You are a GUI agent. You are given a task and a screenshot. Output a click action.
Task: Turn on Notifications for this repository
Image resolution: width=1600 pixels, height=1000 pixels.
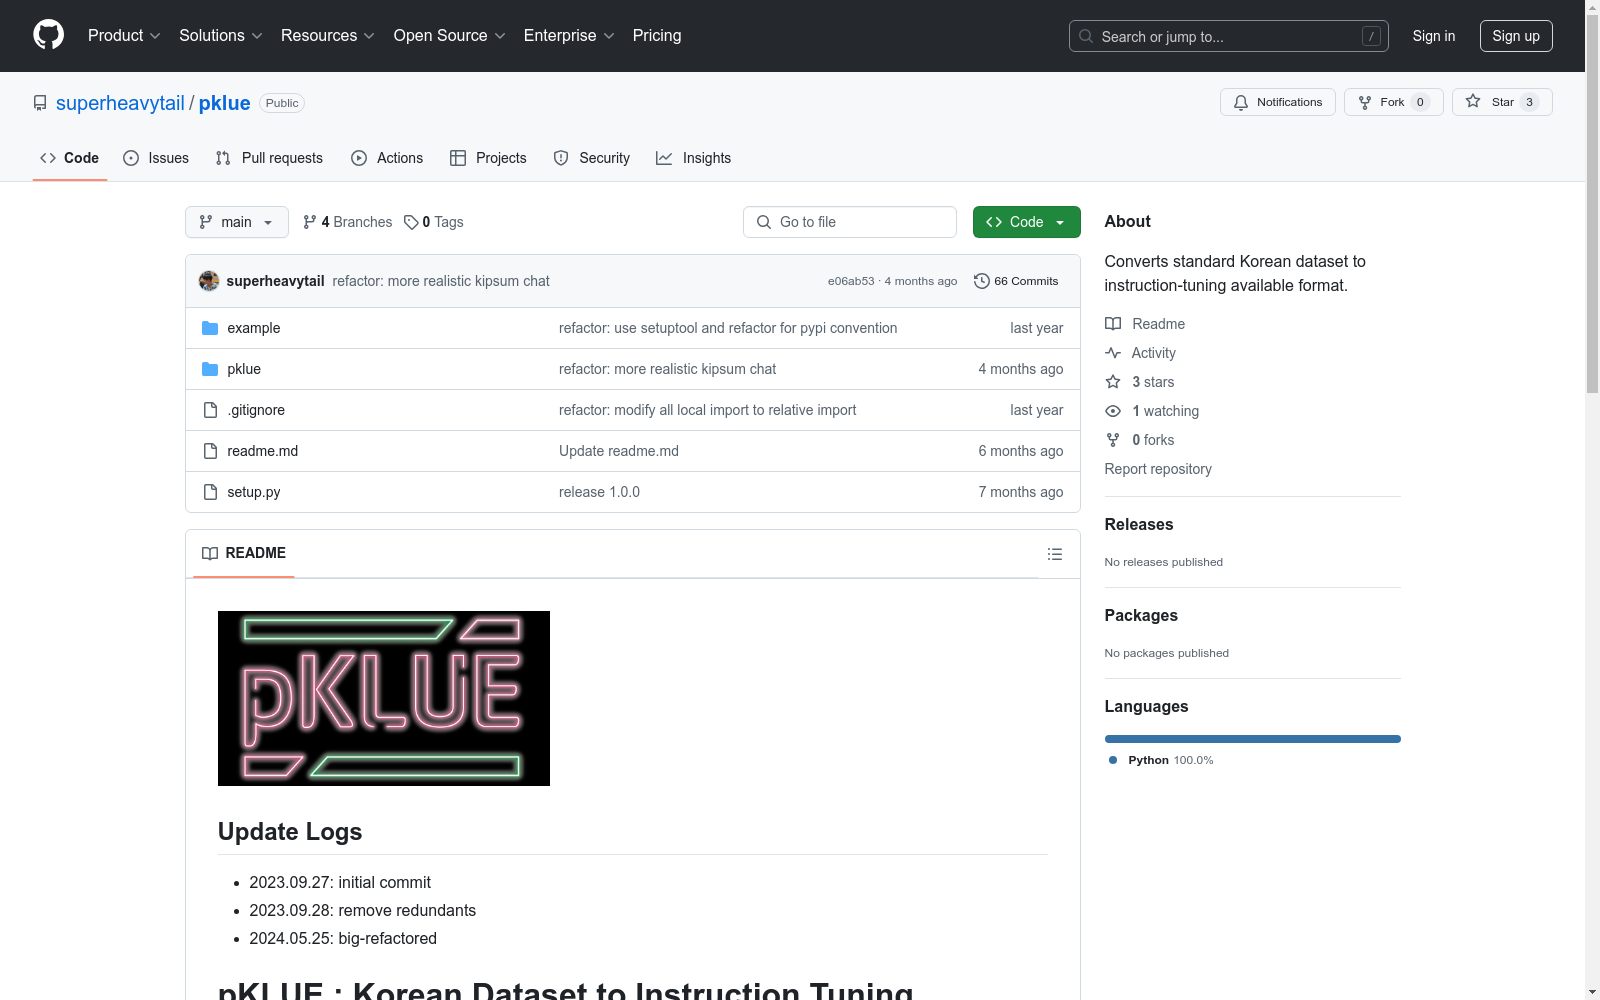1278,102
